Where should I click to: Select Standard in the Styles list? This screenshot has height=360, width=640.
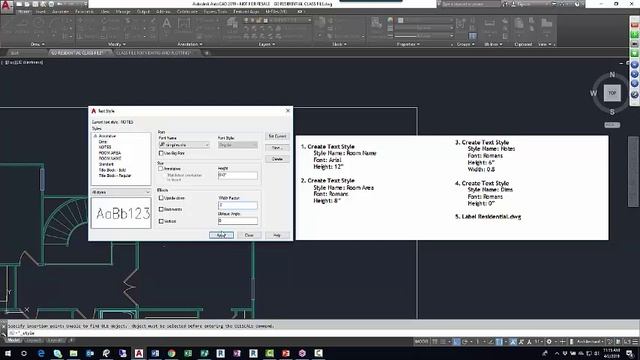tap(106, 164)
